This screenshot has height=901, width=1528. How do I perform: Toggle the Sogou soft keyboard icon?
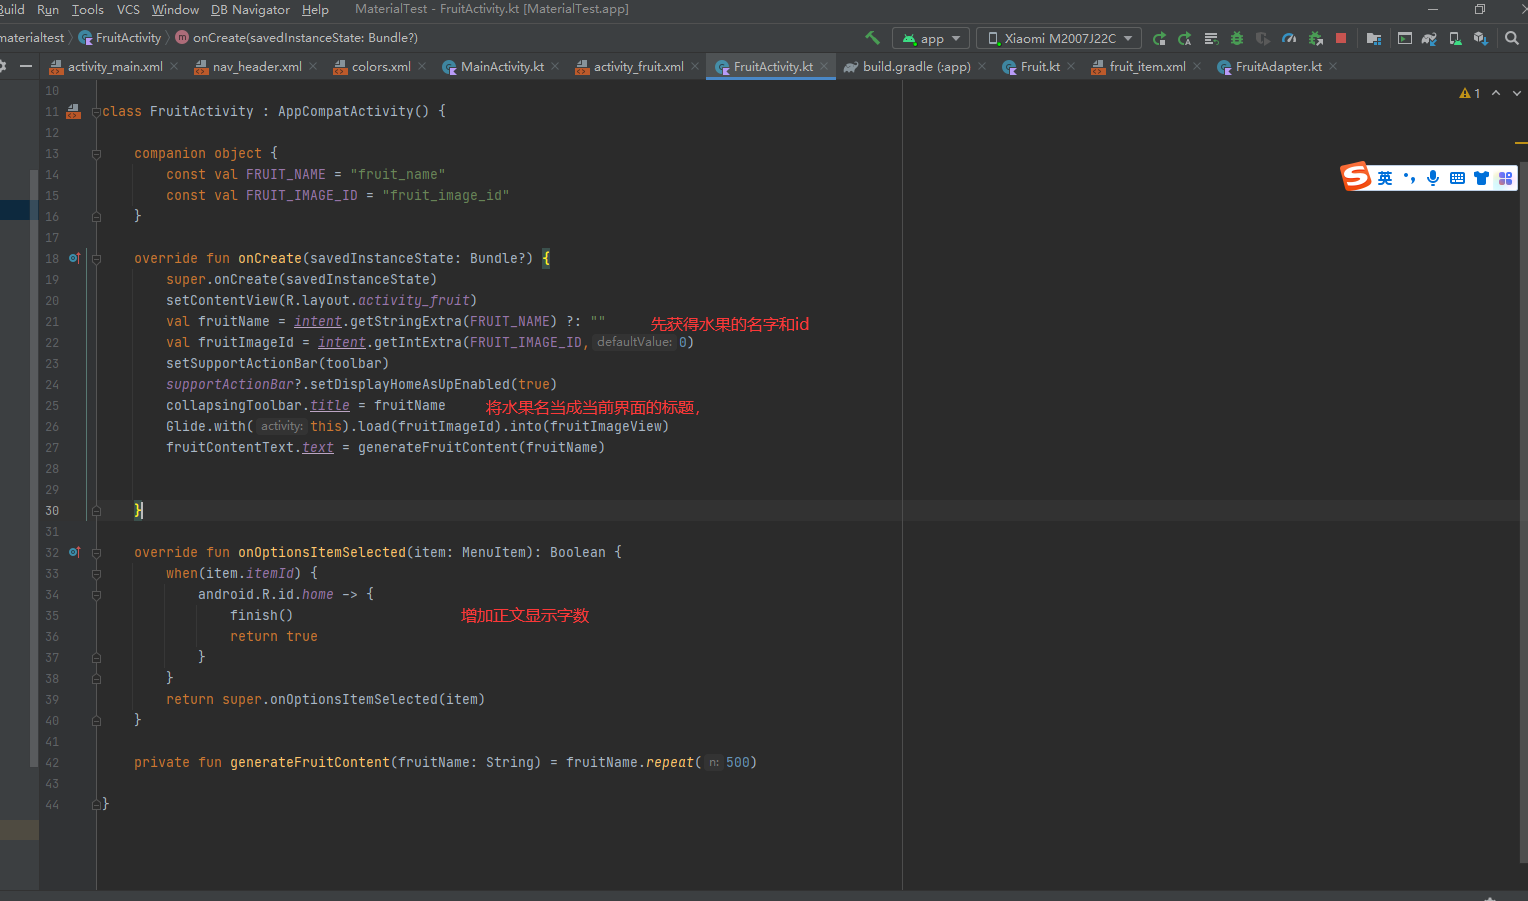1457,178
